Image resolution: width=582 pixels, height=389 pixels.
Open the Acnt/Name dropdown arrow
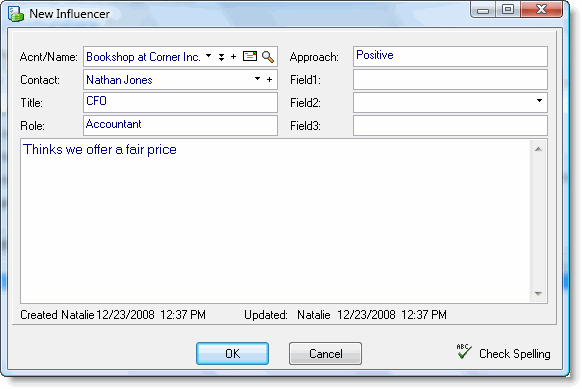point(209,56)
